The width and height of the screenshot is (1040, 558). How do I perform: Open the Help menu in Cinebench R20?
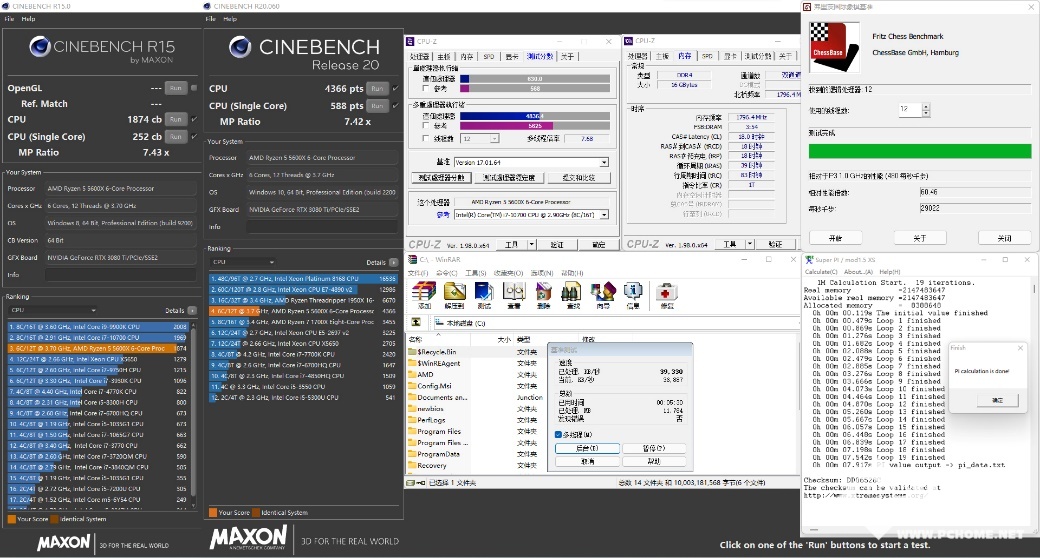[x=230, y=19]
